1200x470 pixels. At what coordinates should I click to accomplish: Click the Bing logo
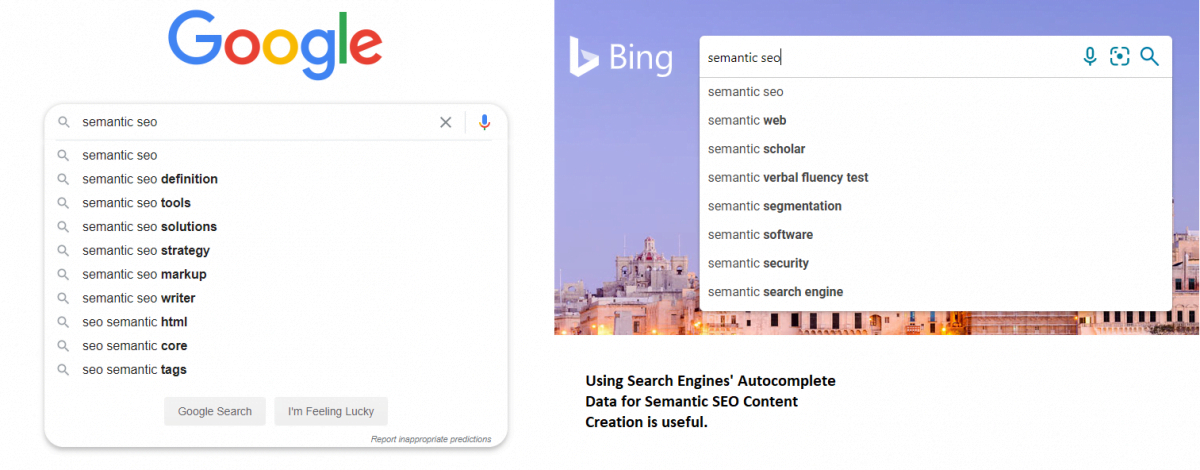tap(620, 57)
